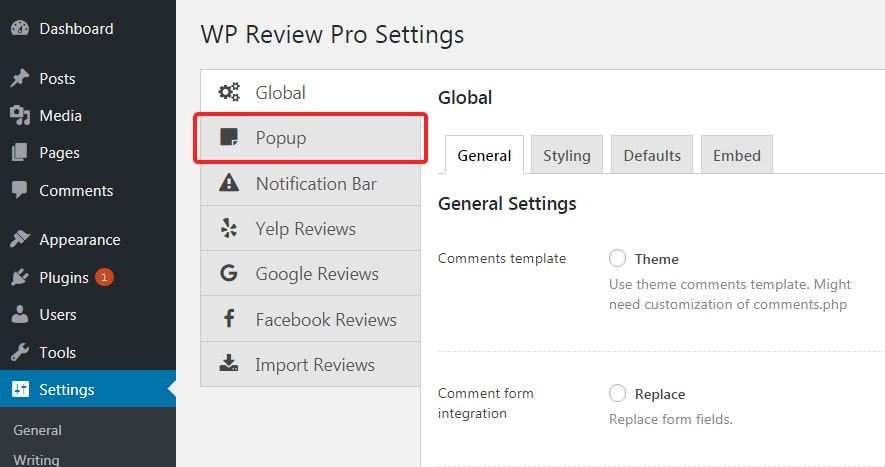885x467 pixels.
Task: Switch to the Styling tab
Action: point(567,155)
